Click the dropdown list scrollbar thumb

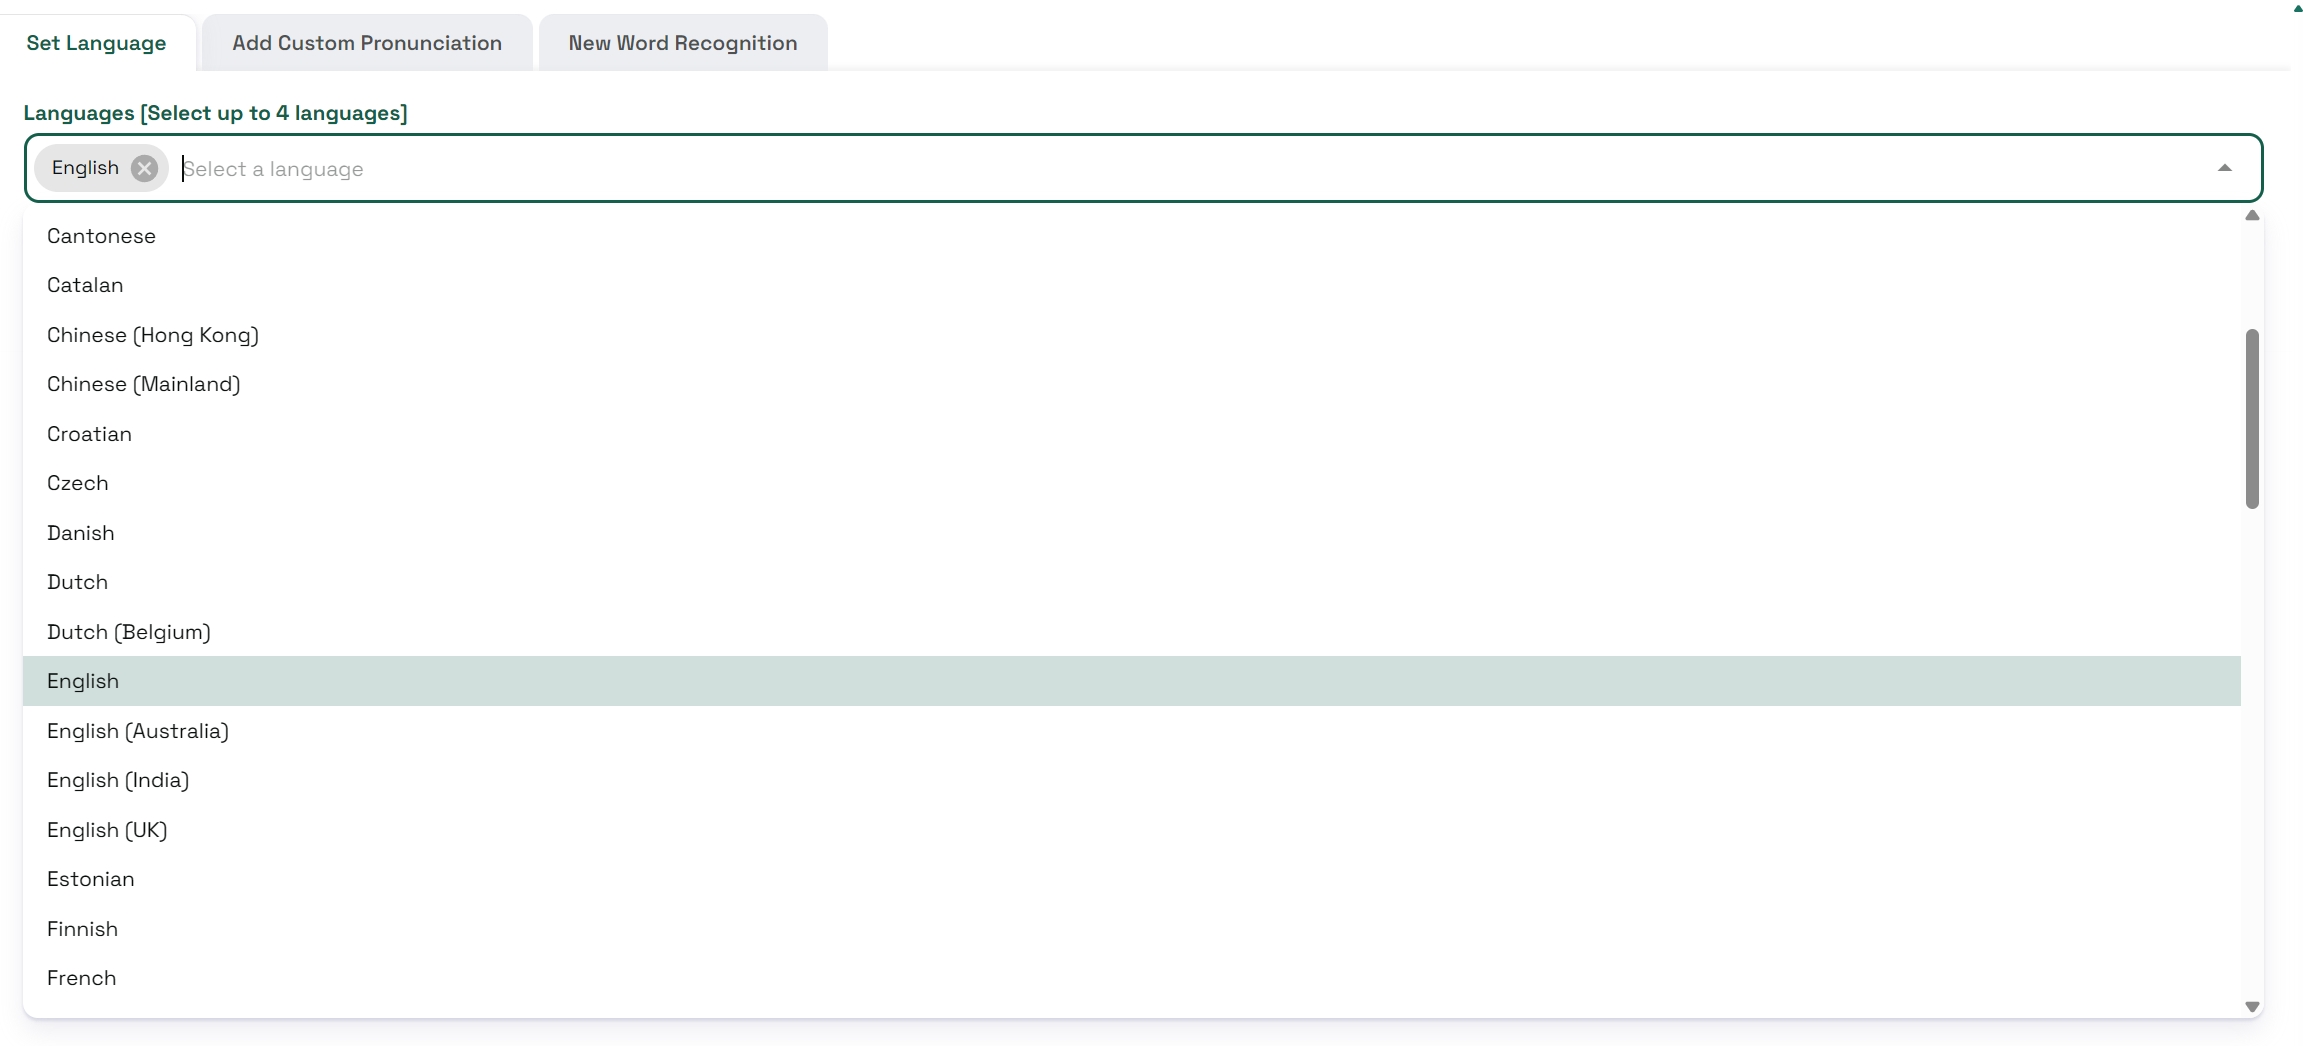[2252, 418]
